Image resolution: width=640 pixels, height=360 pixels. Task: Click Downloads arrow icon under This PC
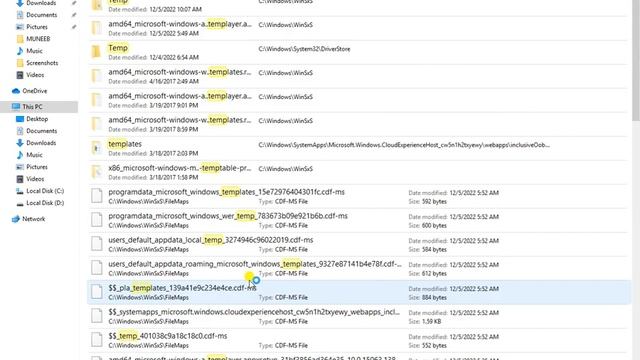coord(20,143)
